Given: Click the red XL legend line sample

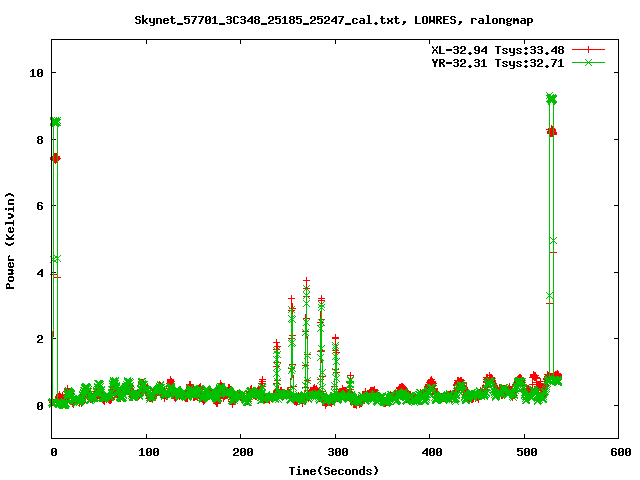Looking at the screenshot, I should (588, 50).
